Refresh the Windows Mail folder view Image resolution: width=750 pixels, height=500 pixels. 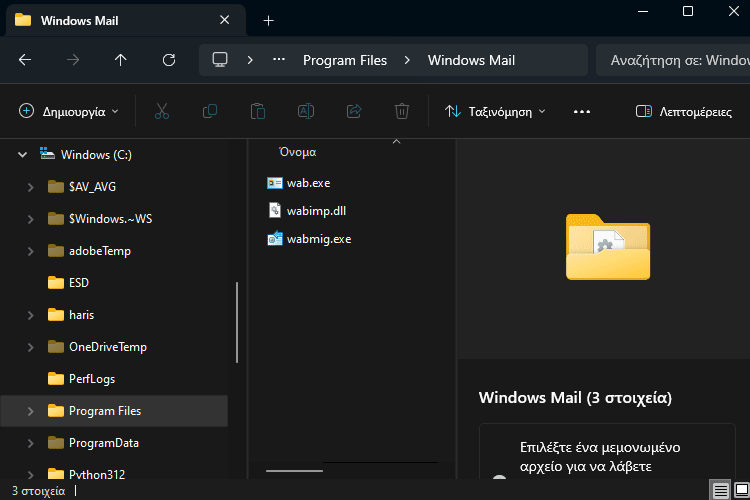169,60
